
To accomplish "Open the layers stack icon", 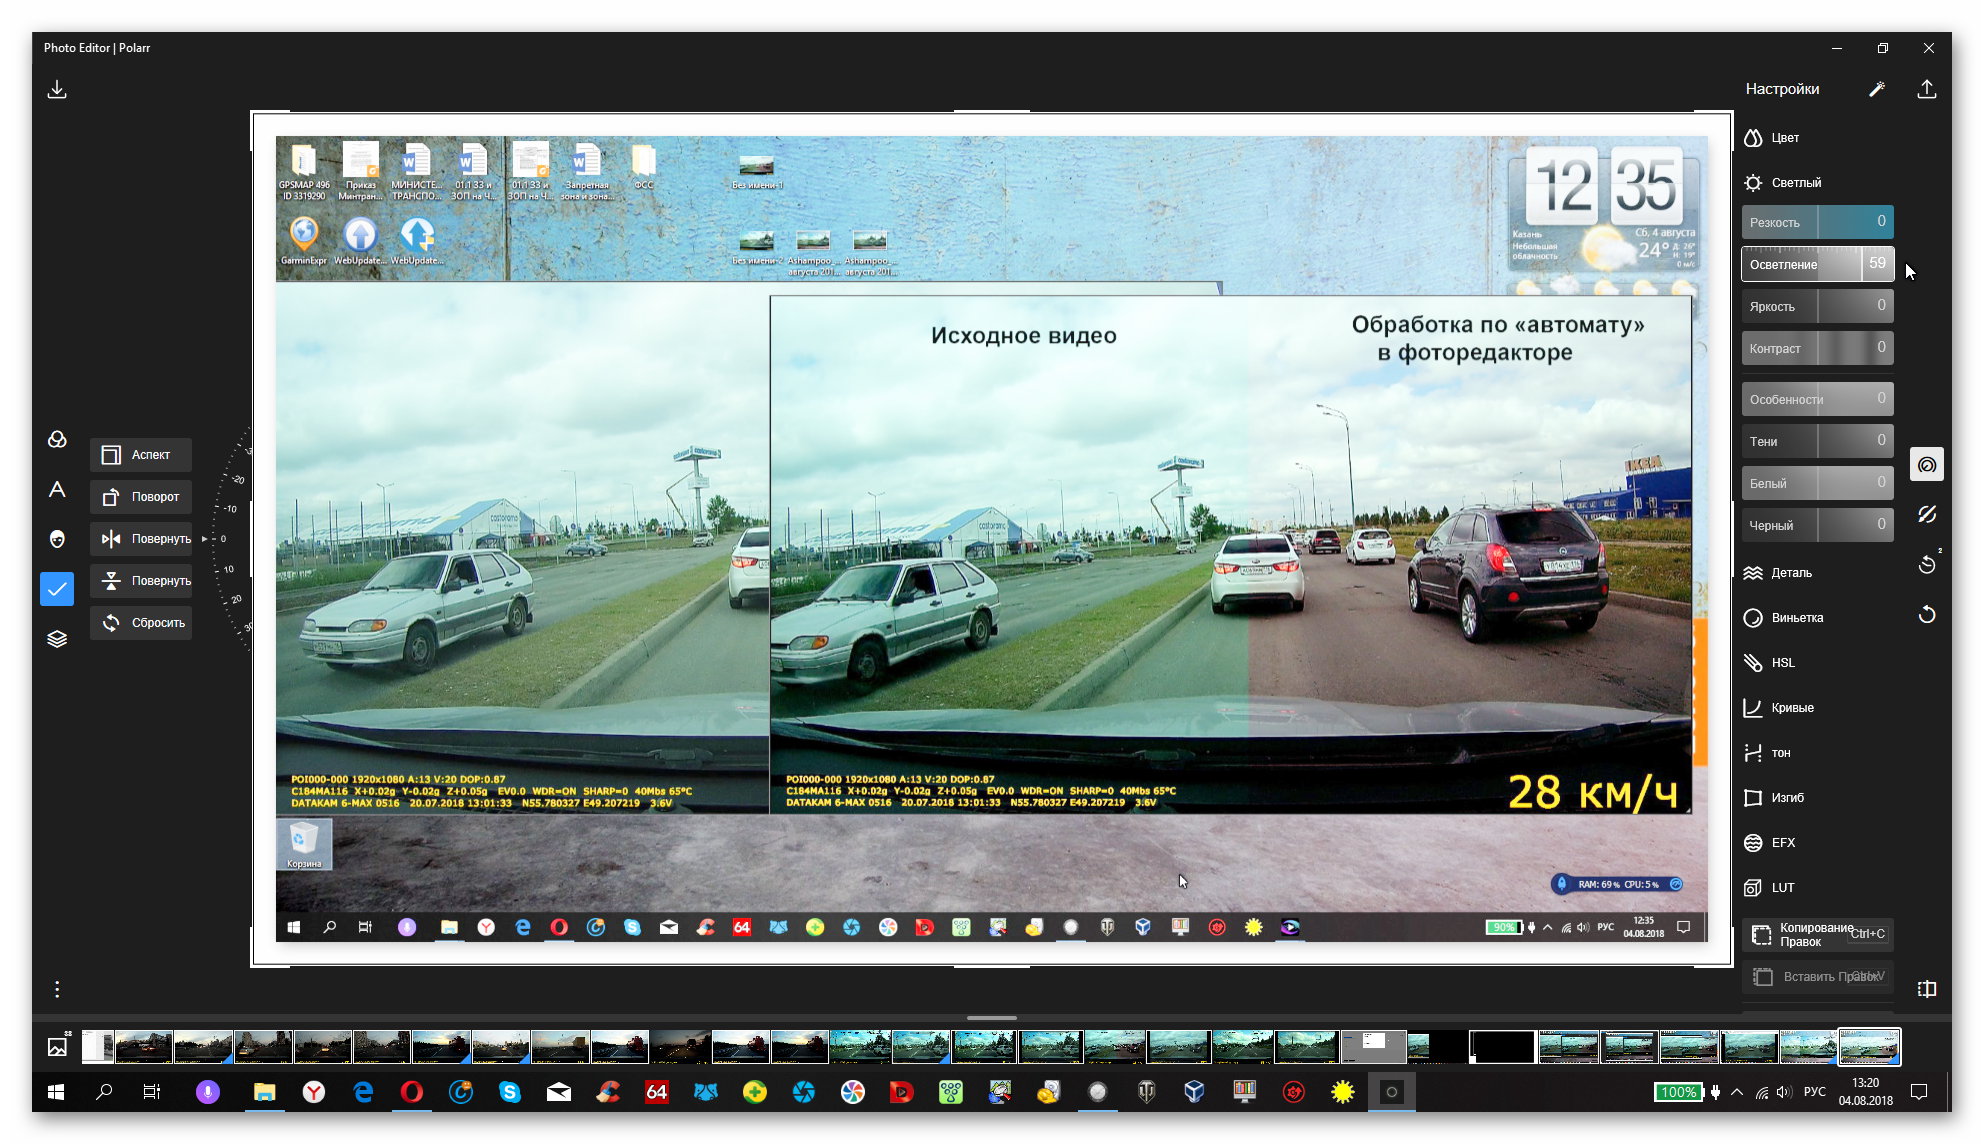I will [57, 639].
